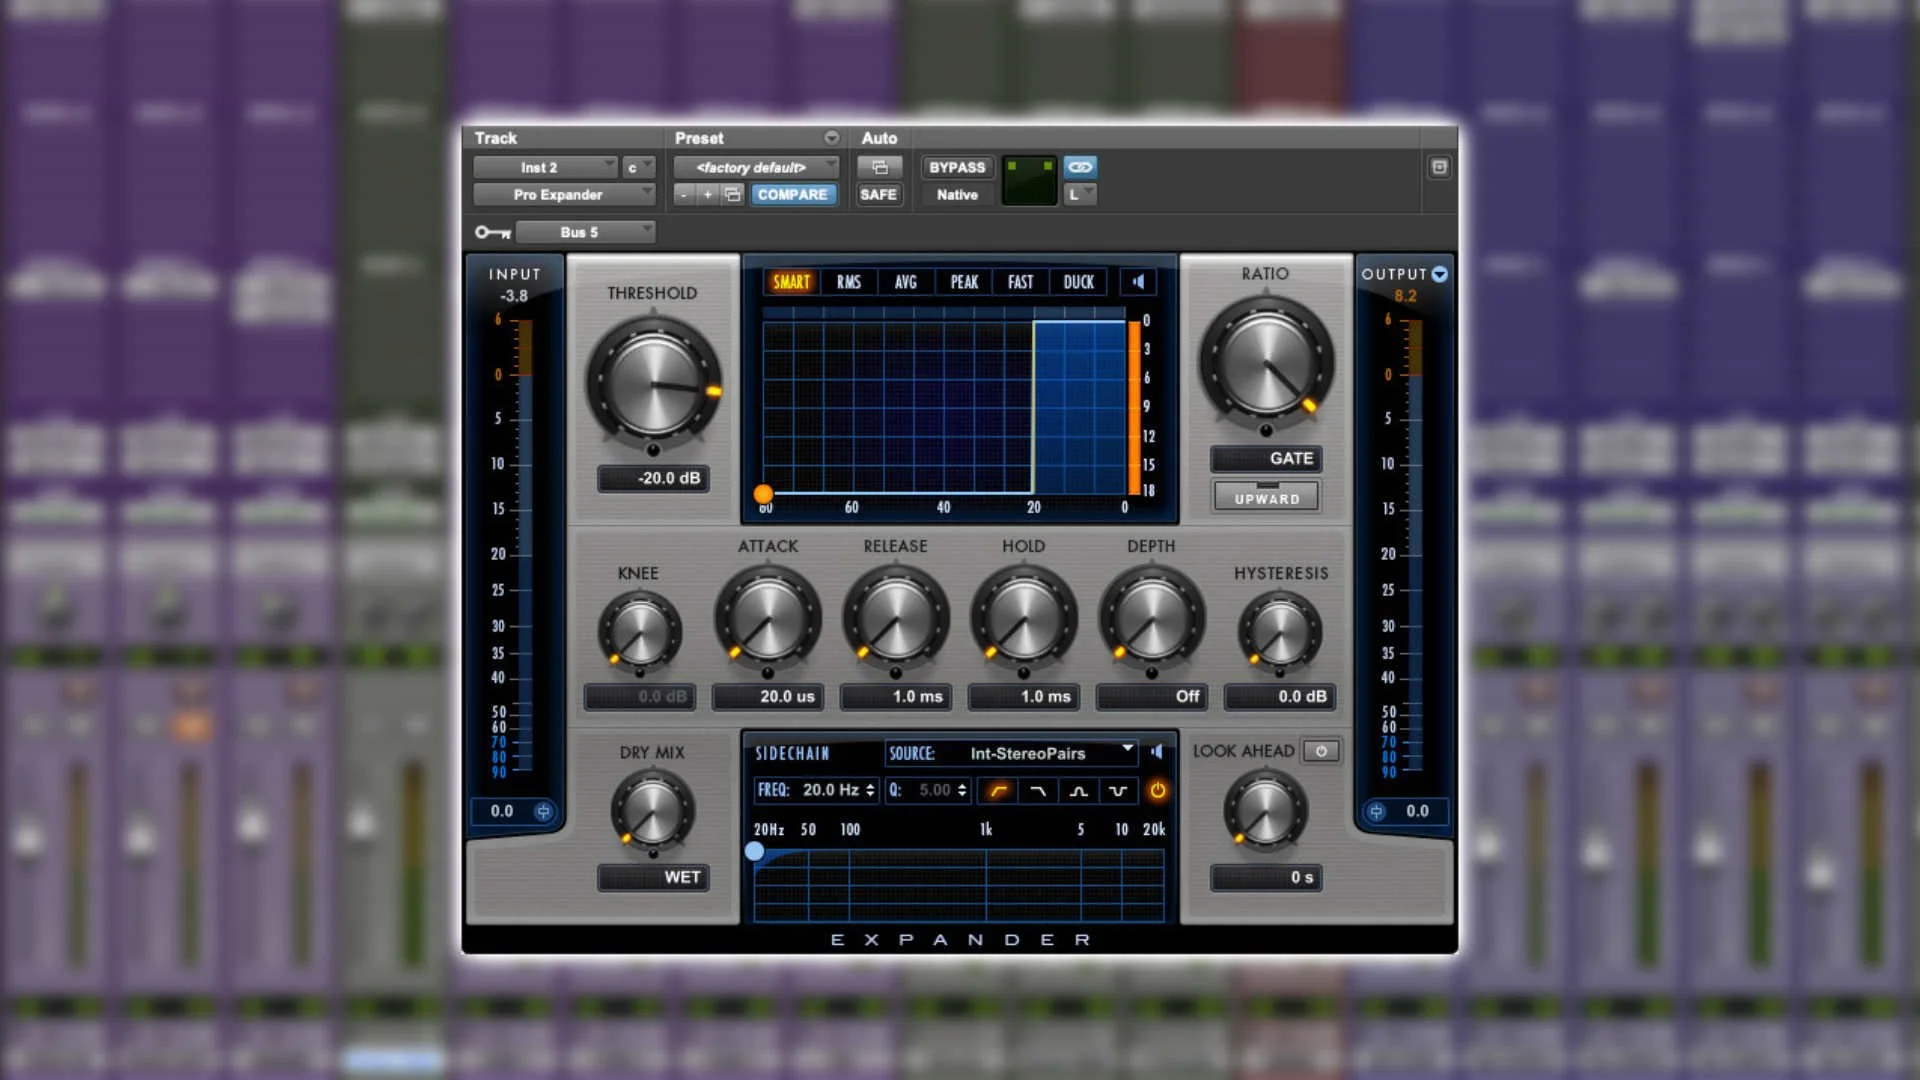Select the high-cut sidechain filter shape
This screenshot has height=1080, width=1920.
pyautogui.click(x=1036, y=790)
